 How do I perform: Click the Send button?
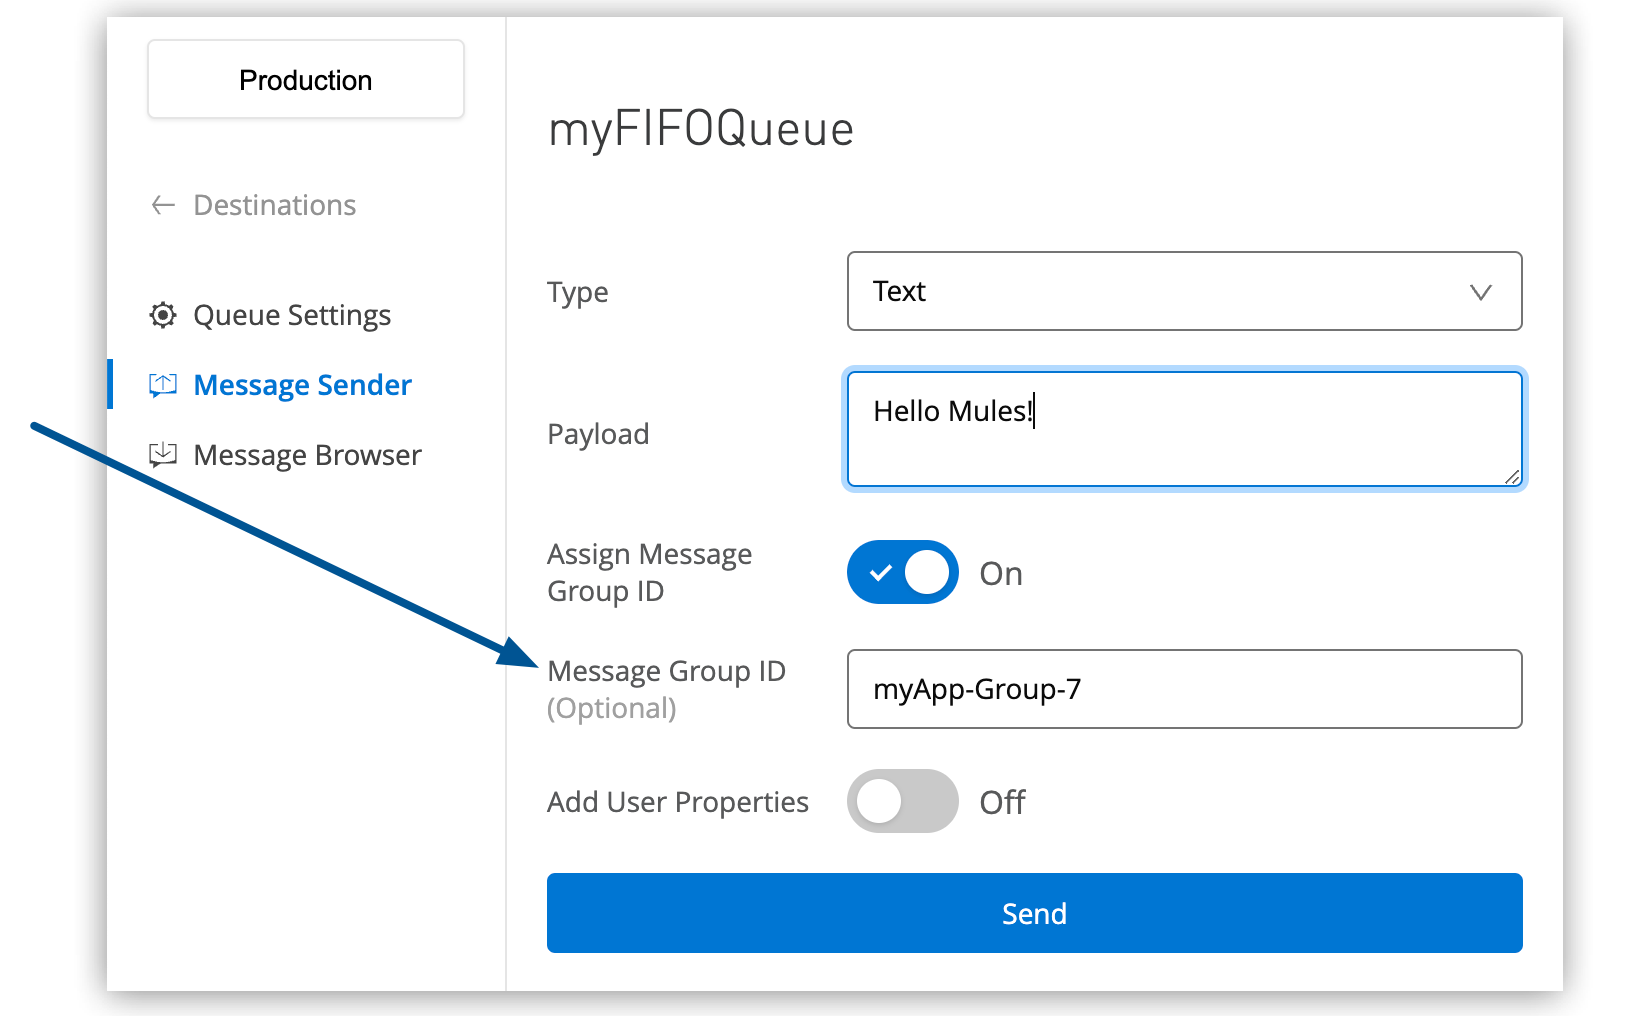(x=1034, y=912)
